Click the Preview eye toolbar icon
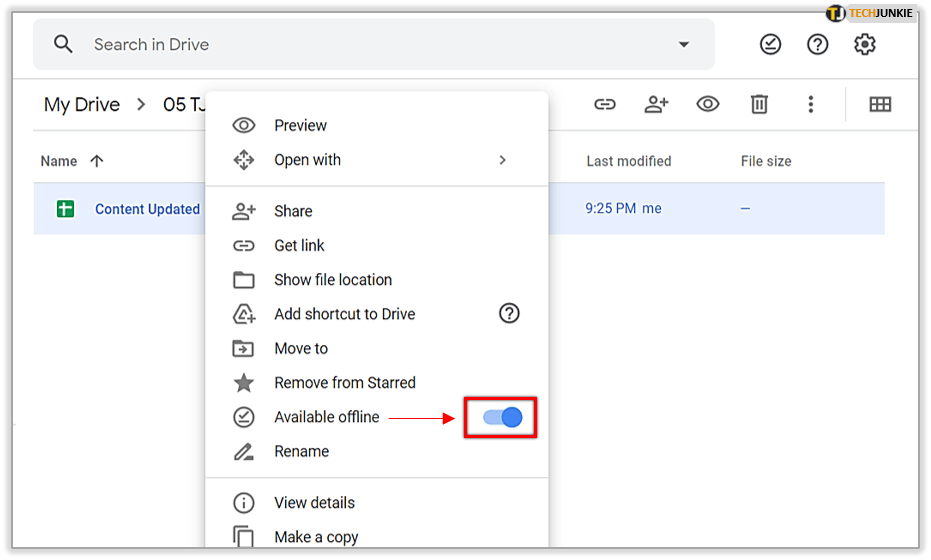931x560 pixels. pos(708,104)
